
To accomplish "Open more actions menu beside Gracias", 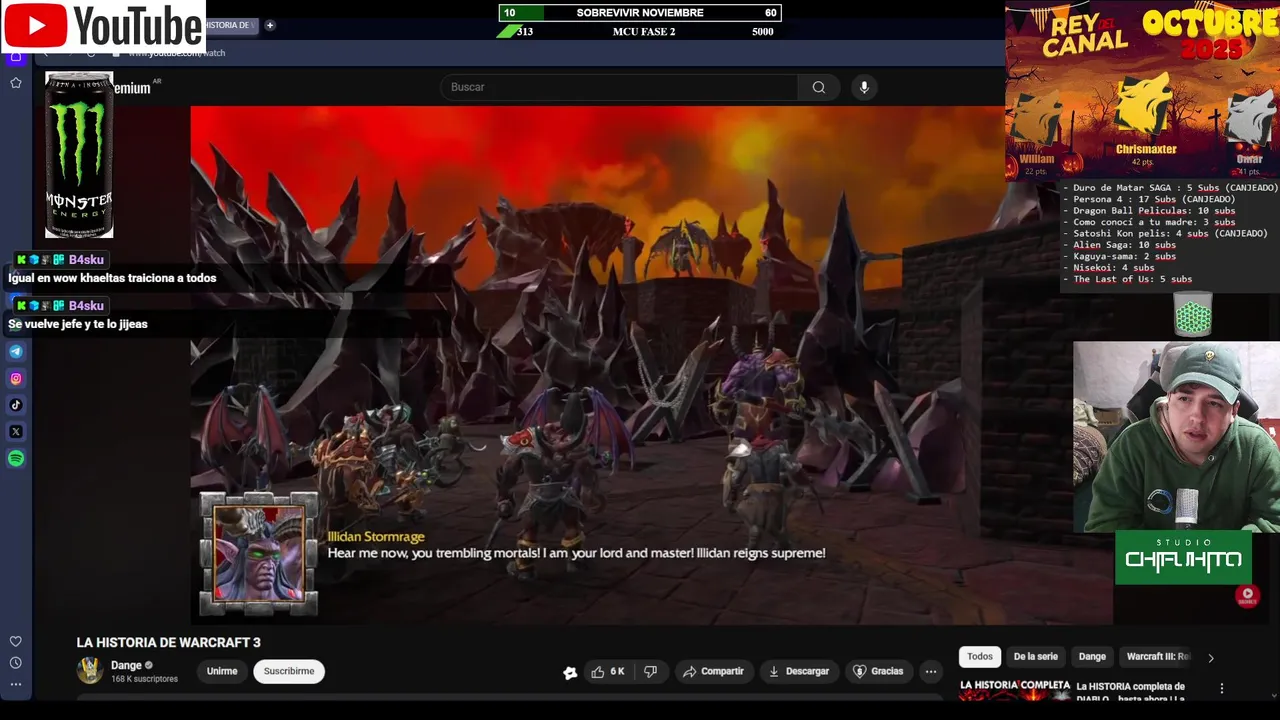I will coord(931,672).
